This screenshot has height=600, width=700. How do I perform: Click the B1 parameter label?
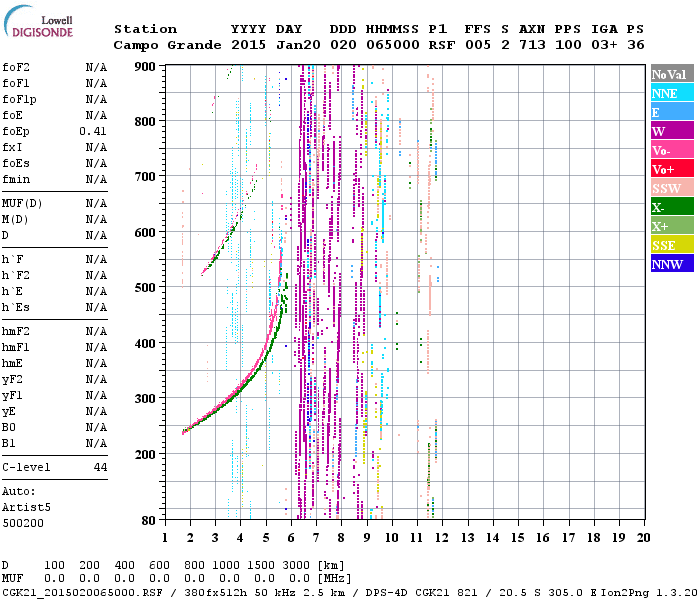tap(9, 443)
